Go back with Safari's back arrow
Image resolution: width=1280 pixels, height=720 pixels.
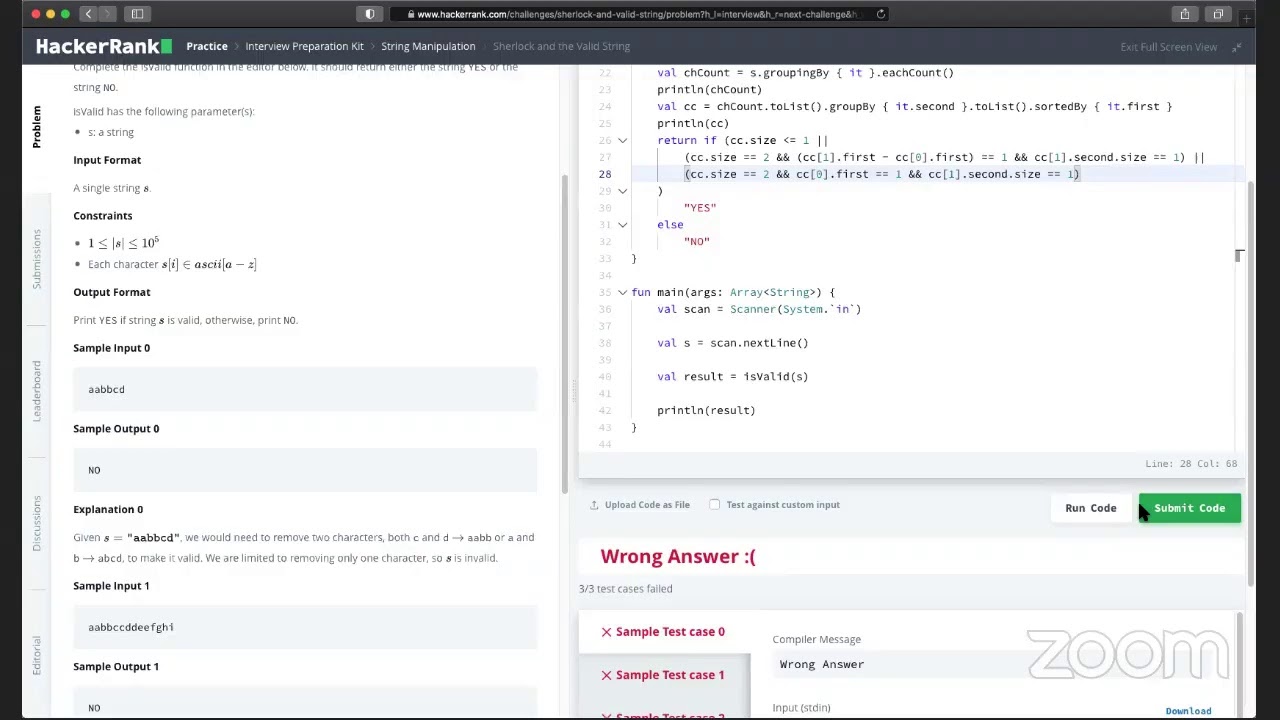pos(88,14)
